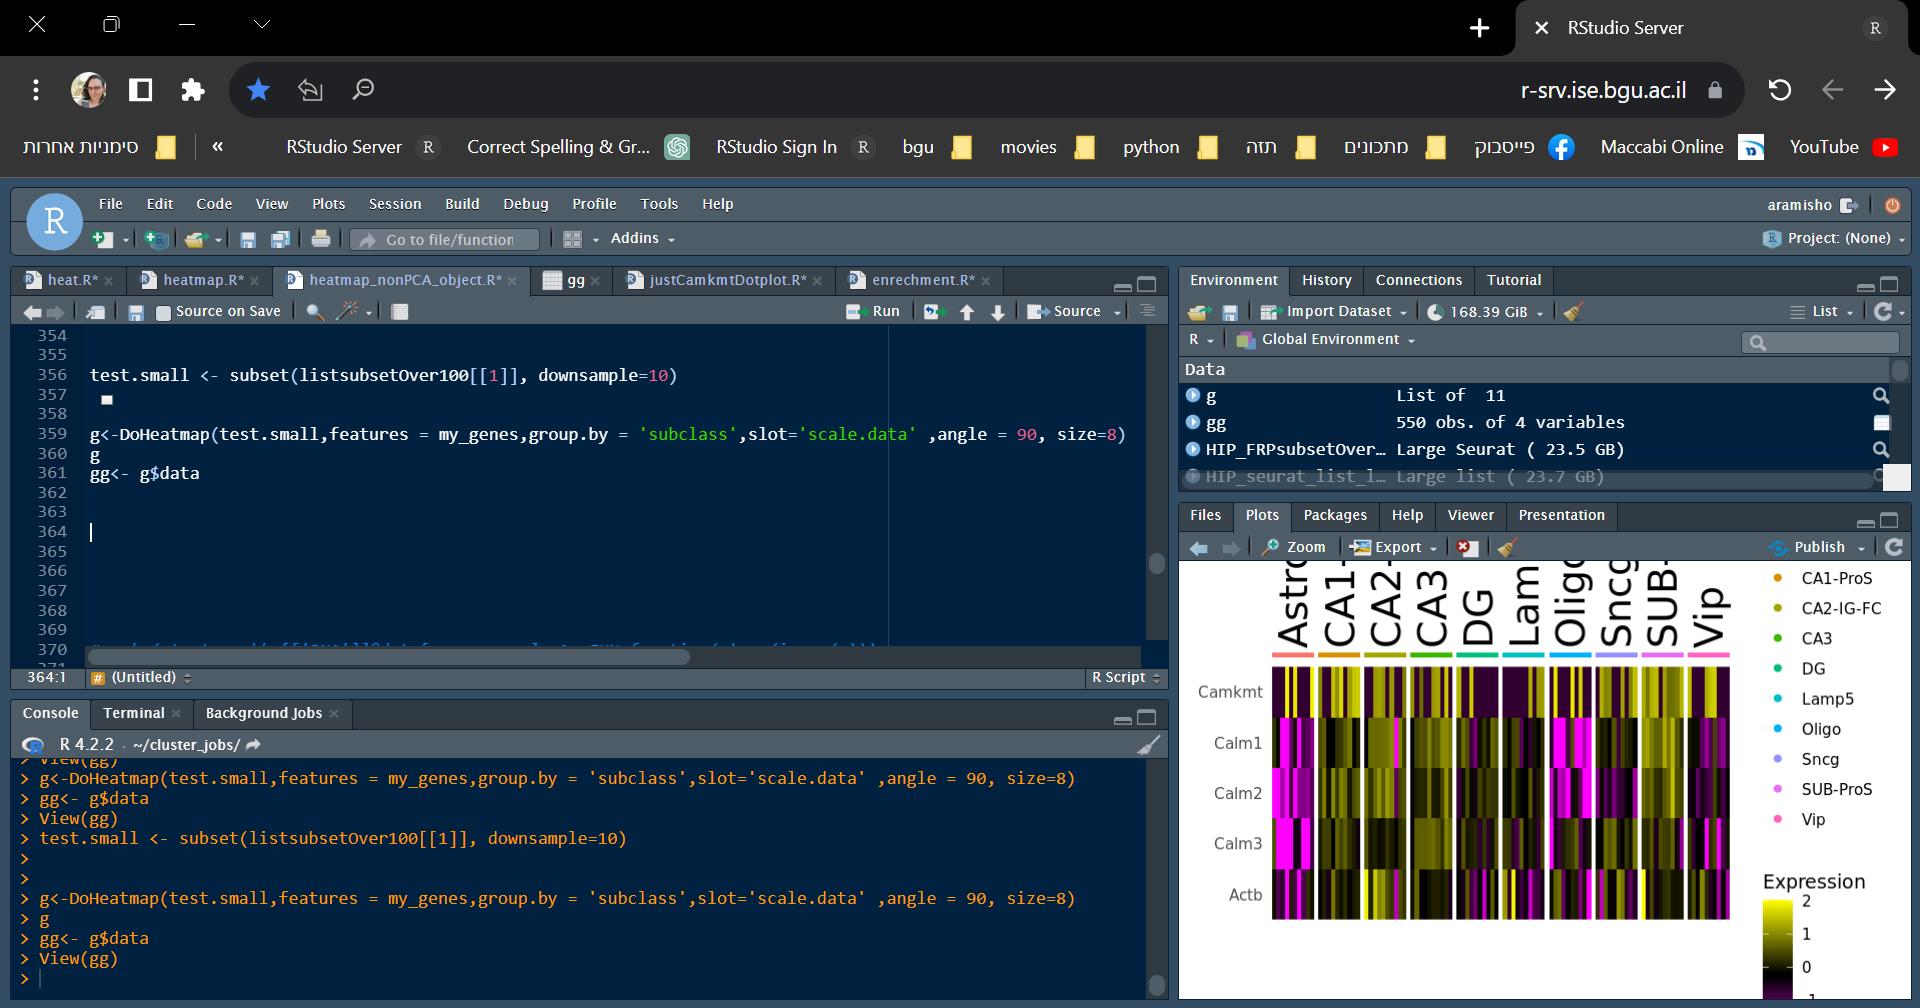Click the magic wand code tools icon
This screenshot has width=1920, height=1008.
(345, 311)
